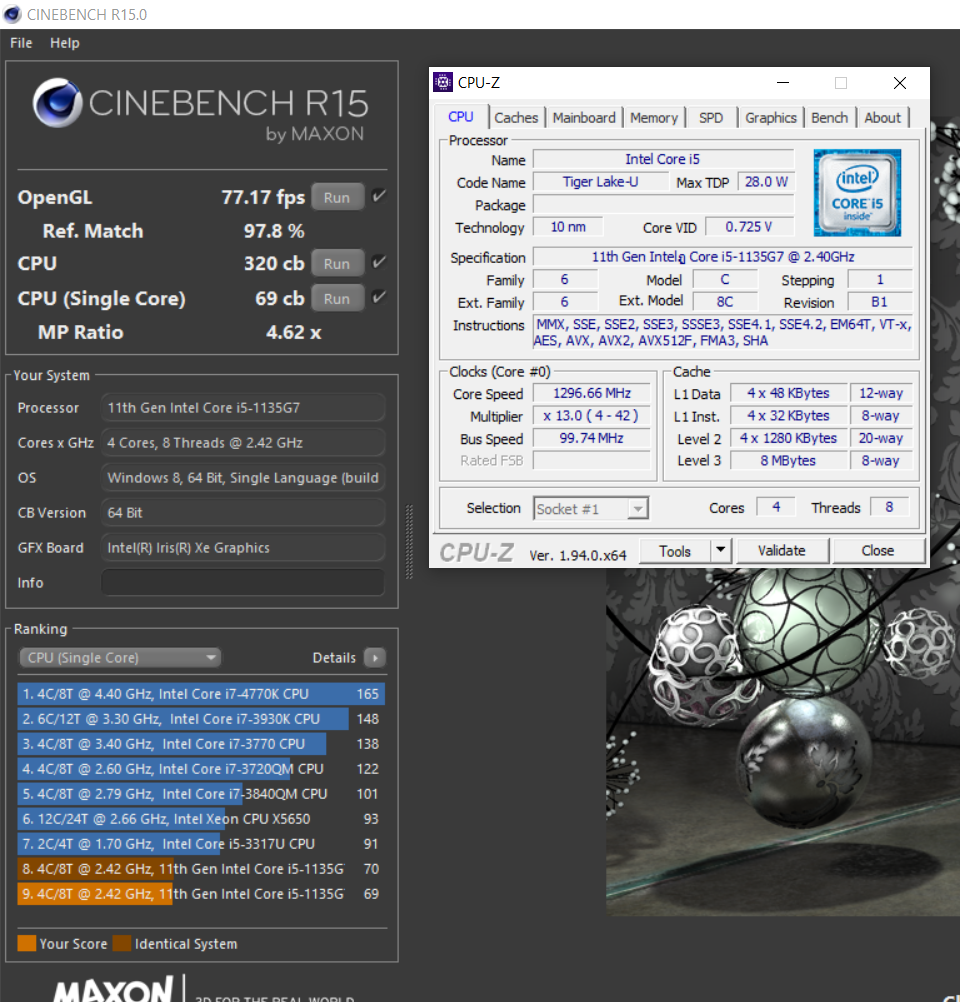The height and width of the screenshot is (1002, 960).
Task: Select ranking row 9 with score 69
Action: coord(201,893)
